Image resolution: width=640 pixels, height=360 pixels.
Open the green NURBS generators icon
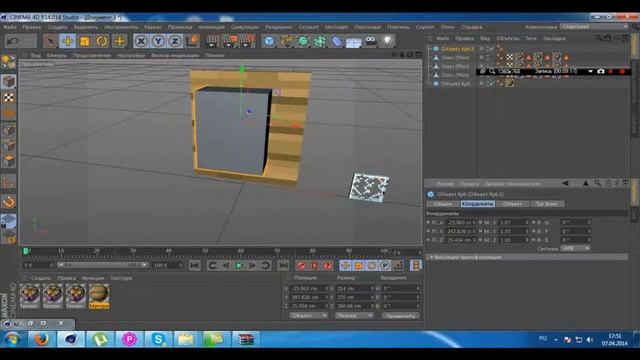pyautogui.click(x=303, y=41)
